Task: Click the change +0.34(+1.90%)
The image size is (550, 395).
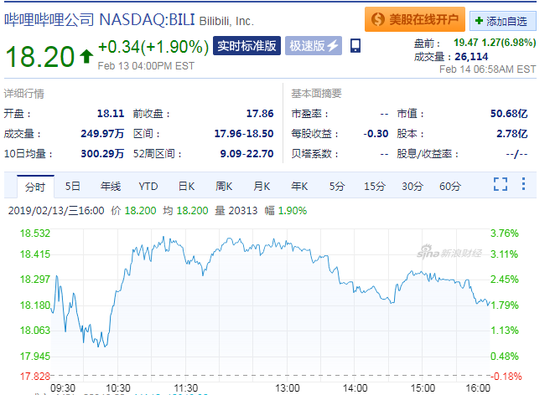Action: (x=154, y=47)
